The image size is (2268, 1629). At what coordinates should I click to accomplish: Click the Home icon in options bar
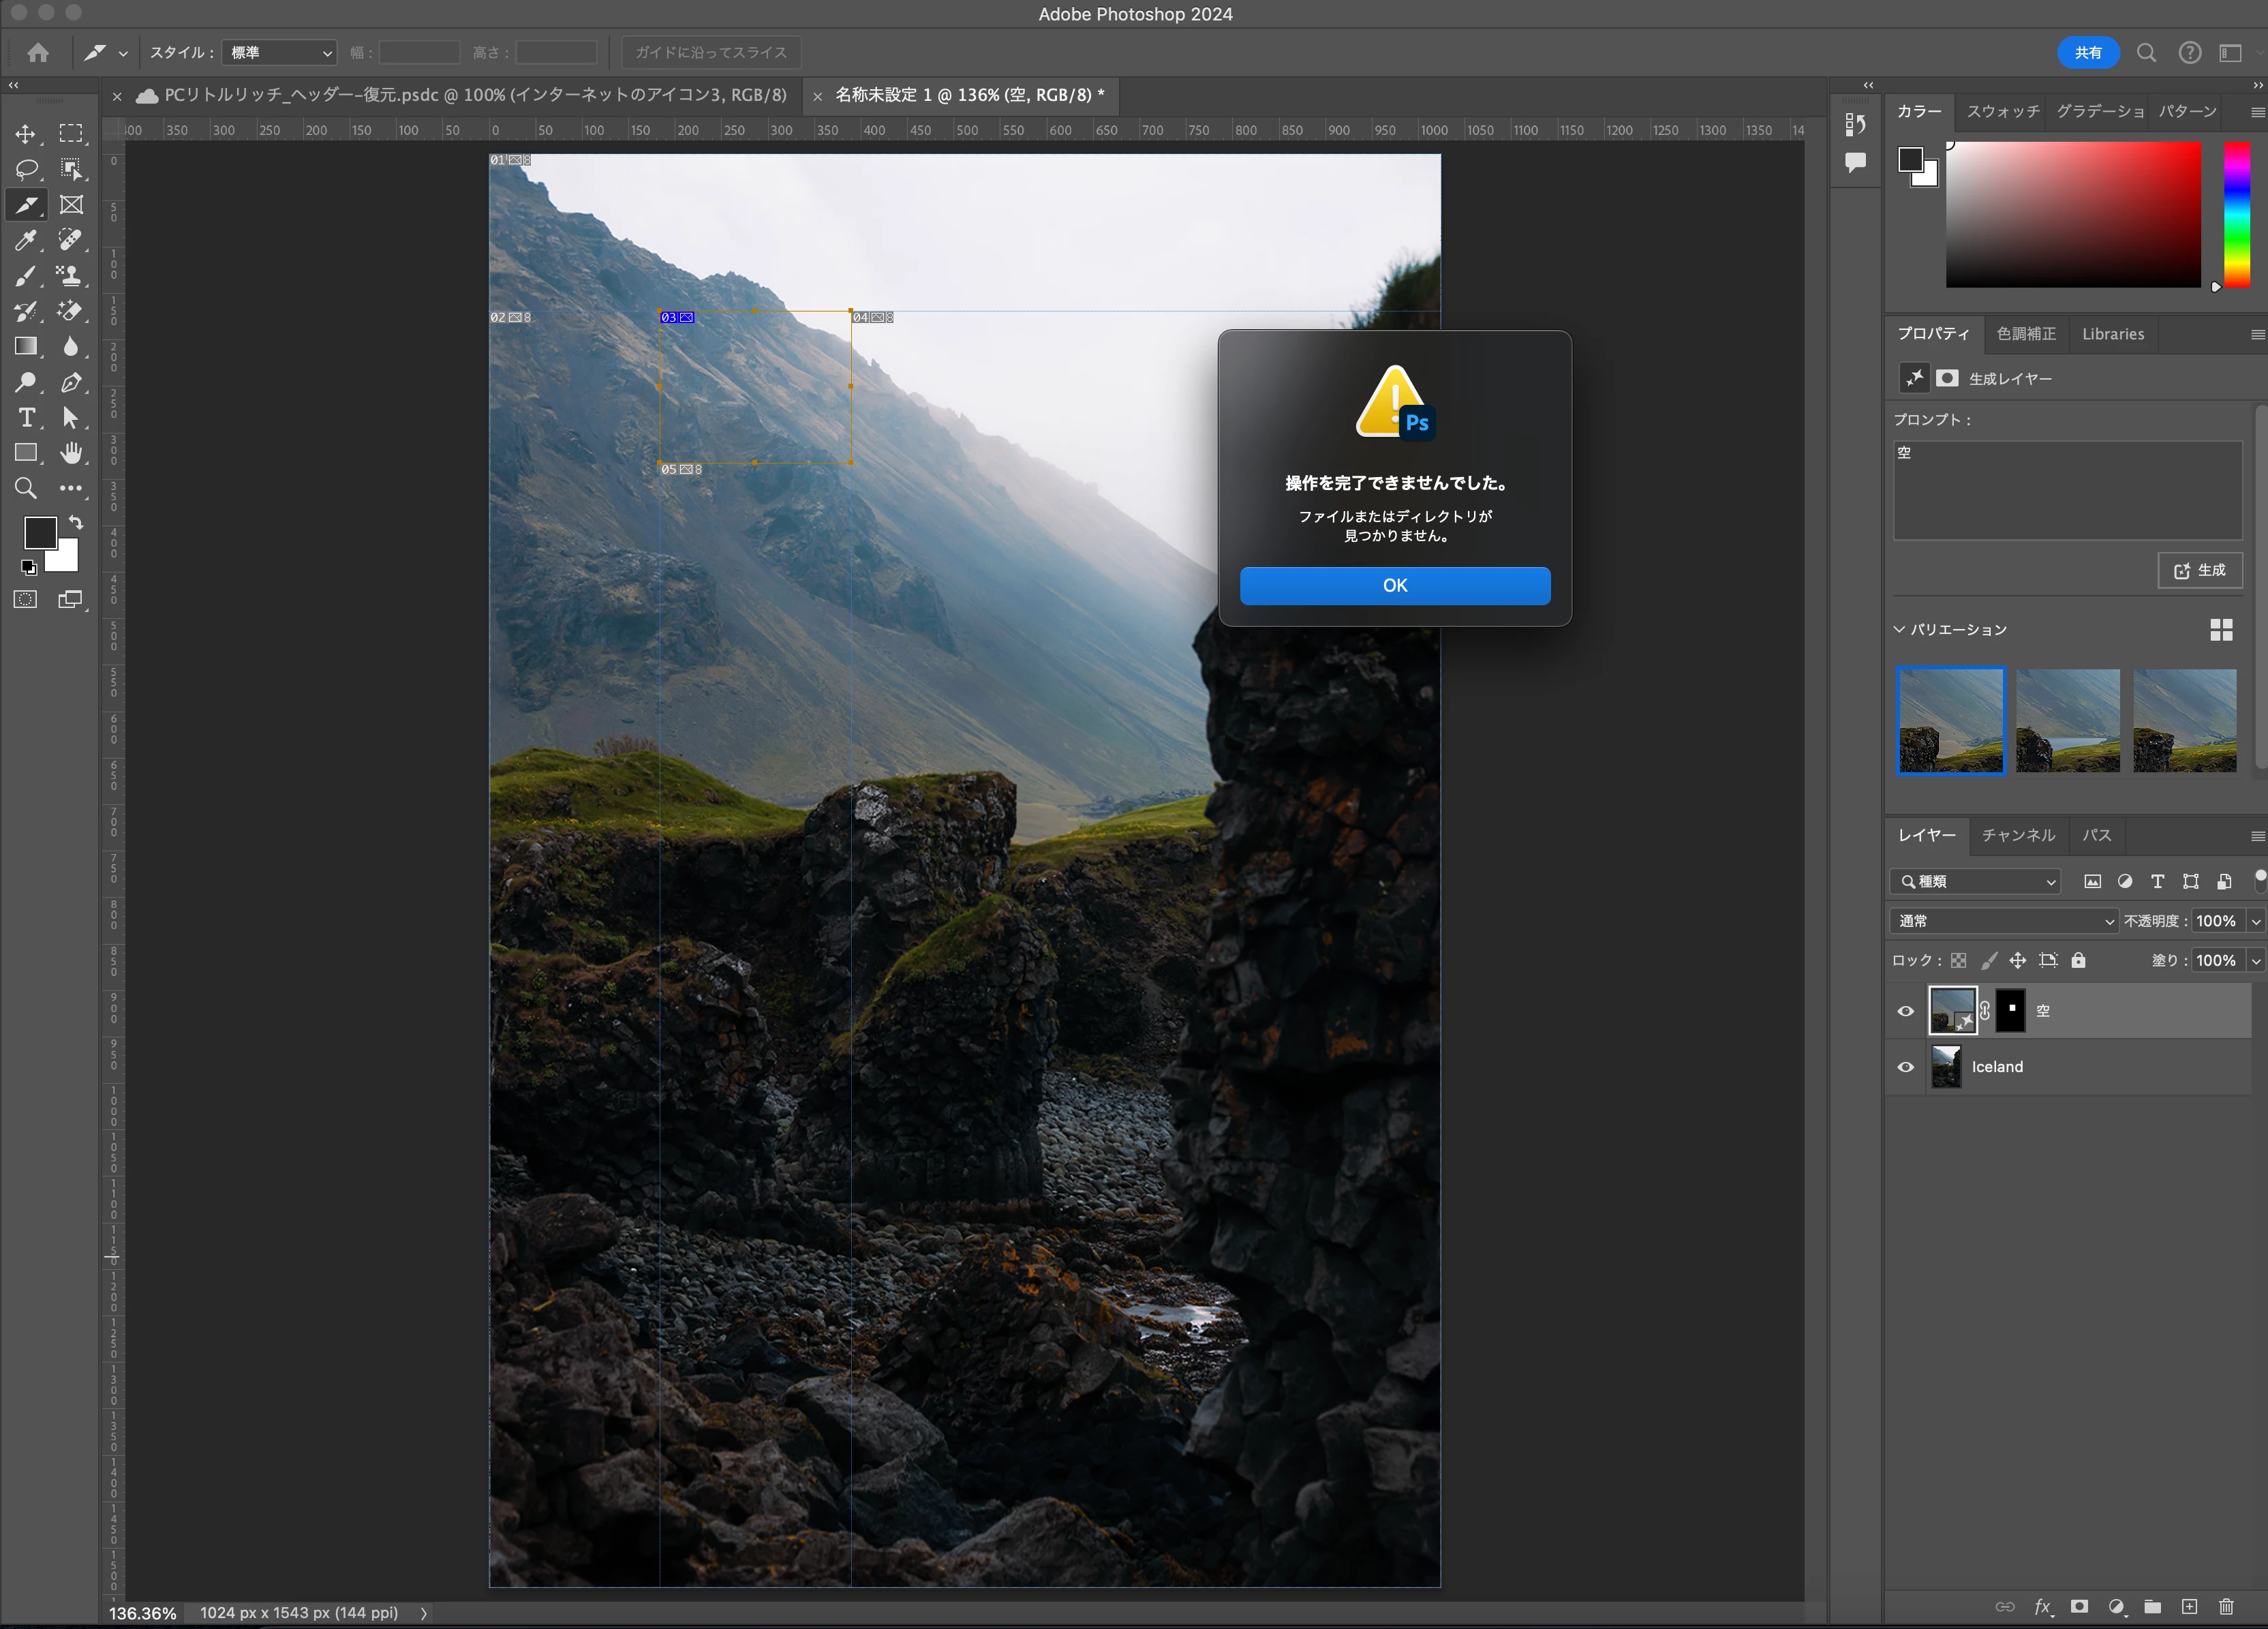click(38, 52)
